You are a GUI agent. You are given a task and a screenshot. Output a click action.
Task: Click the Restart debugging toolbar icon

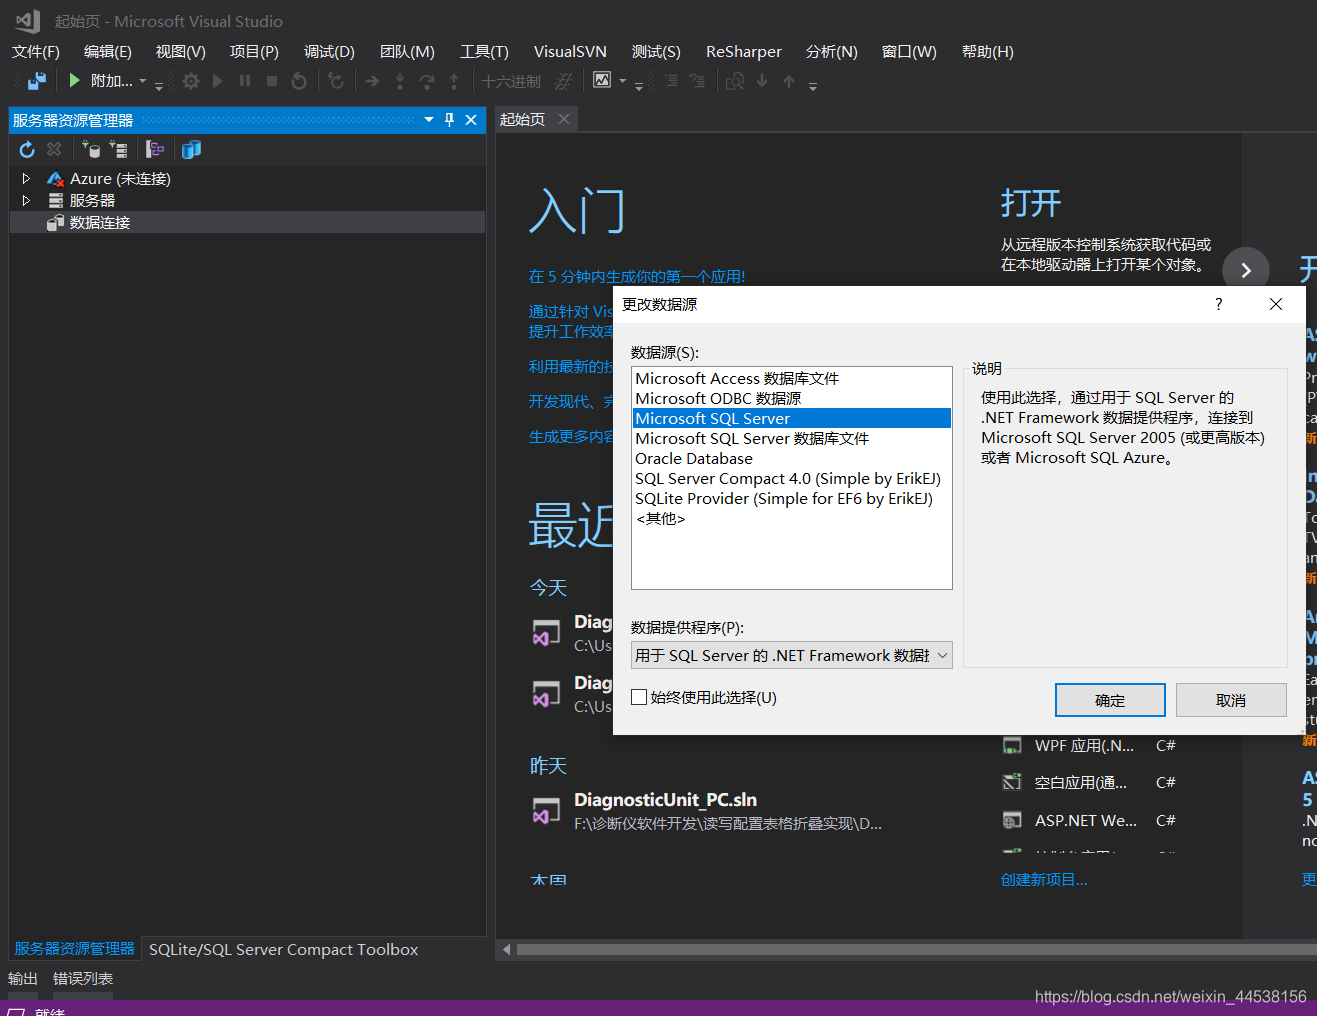pos(299,81)
